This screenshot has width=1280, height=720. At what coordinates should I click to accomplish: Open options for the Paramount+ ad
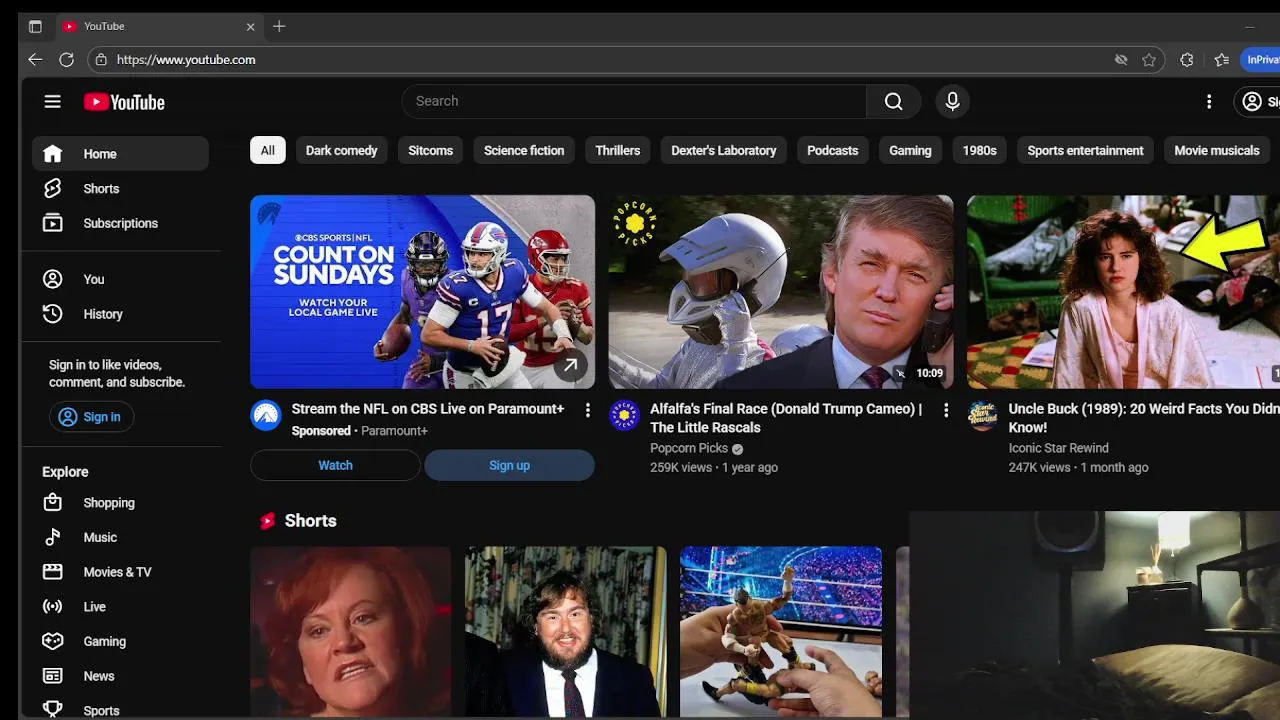click(587, 410)
